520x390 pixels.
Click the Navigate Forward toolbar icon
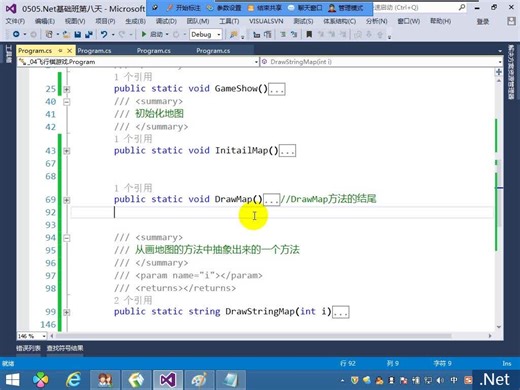pyautogui.click(x=33, y=34)
